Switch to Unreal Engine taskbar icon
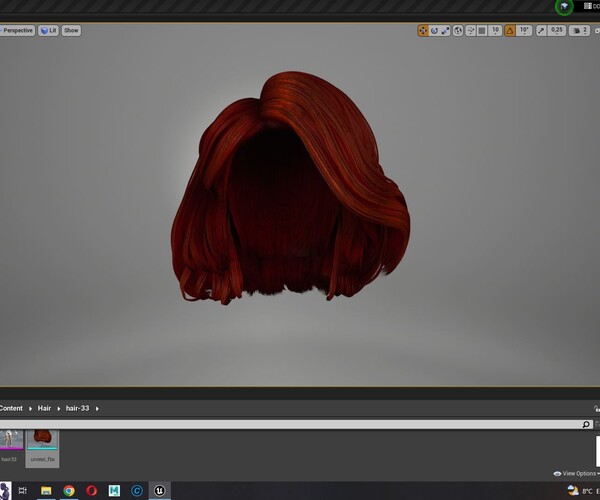The height and width of the screenshot is (500, 600). (160, 490)
